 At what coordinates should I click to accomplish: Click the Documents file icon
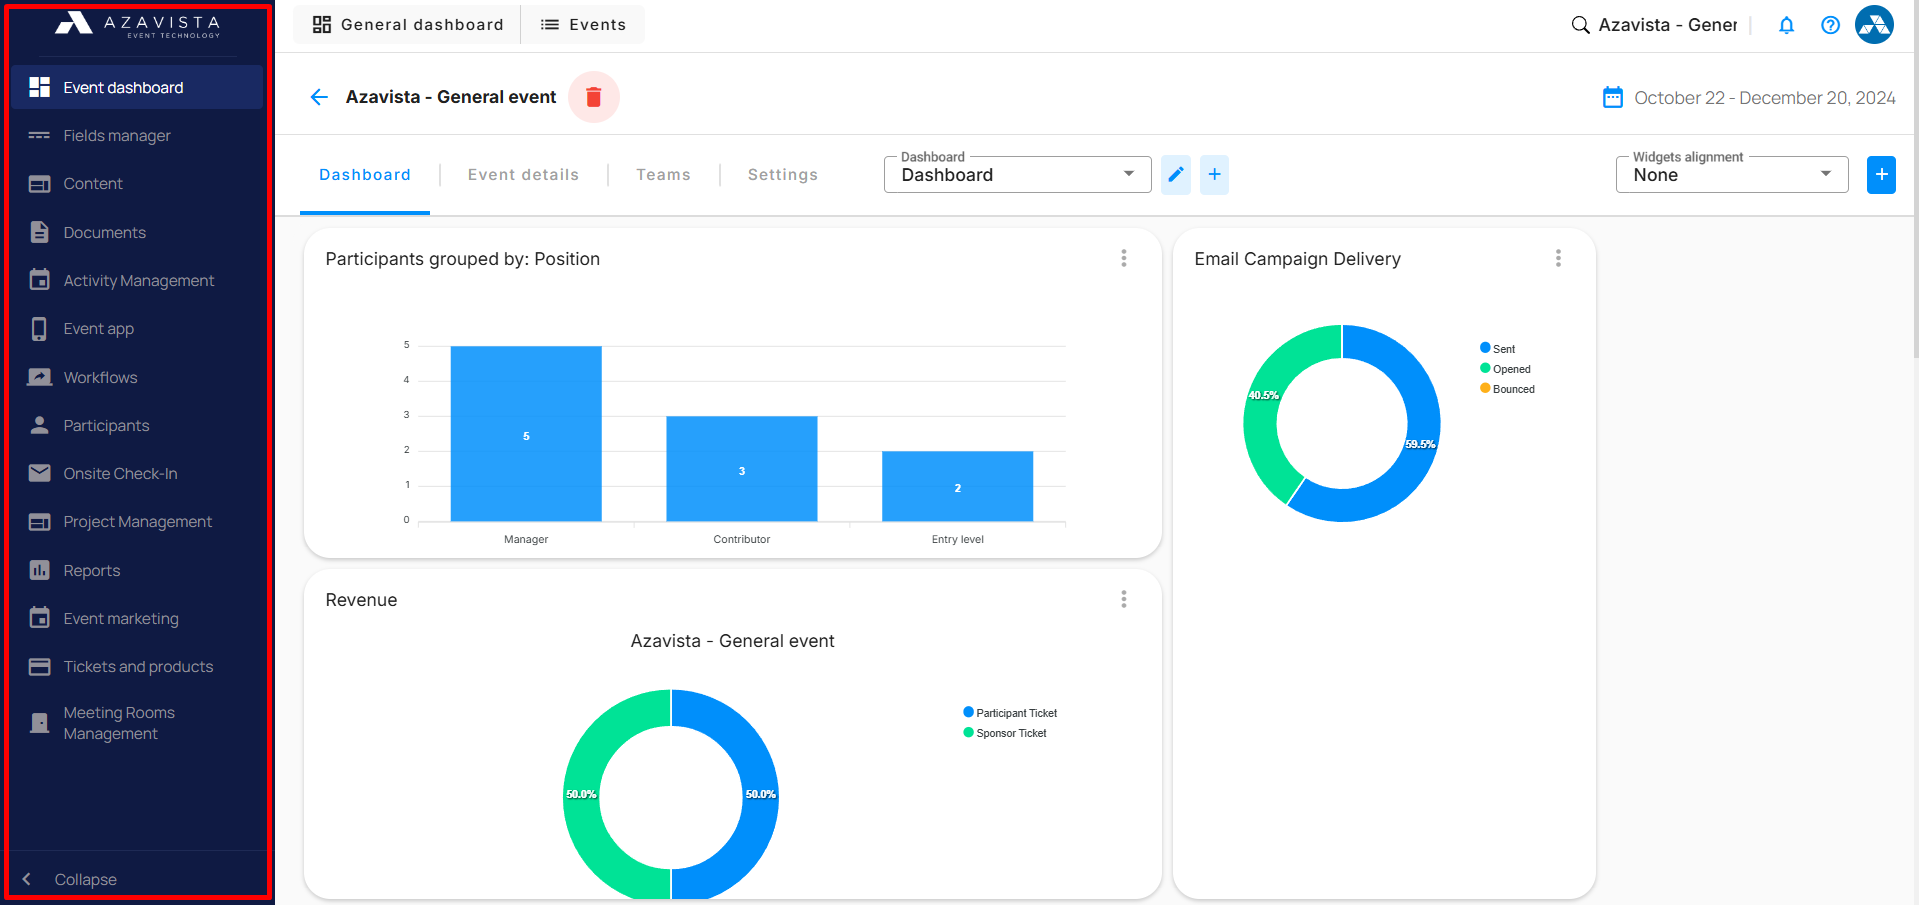(x=40, y=232)
